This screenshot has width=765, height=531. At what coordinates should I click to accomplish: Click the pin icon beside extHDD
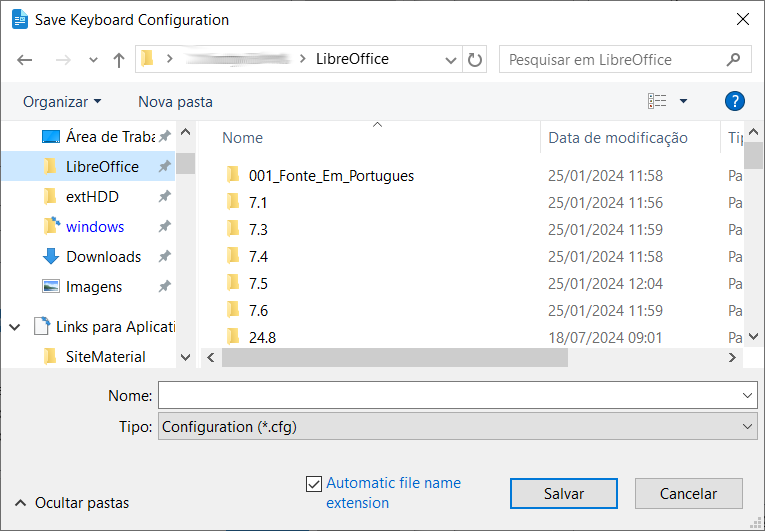[165, 196]
